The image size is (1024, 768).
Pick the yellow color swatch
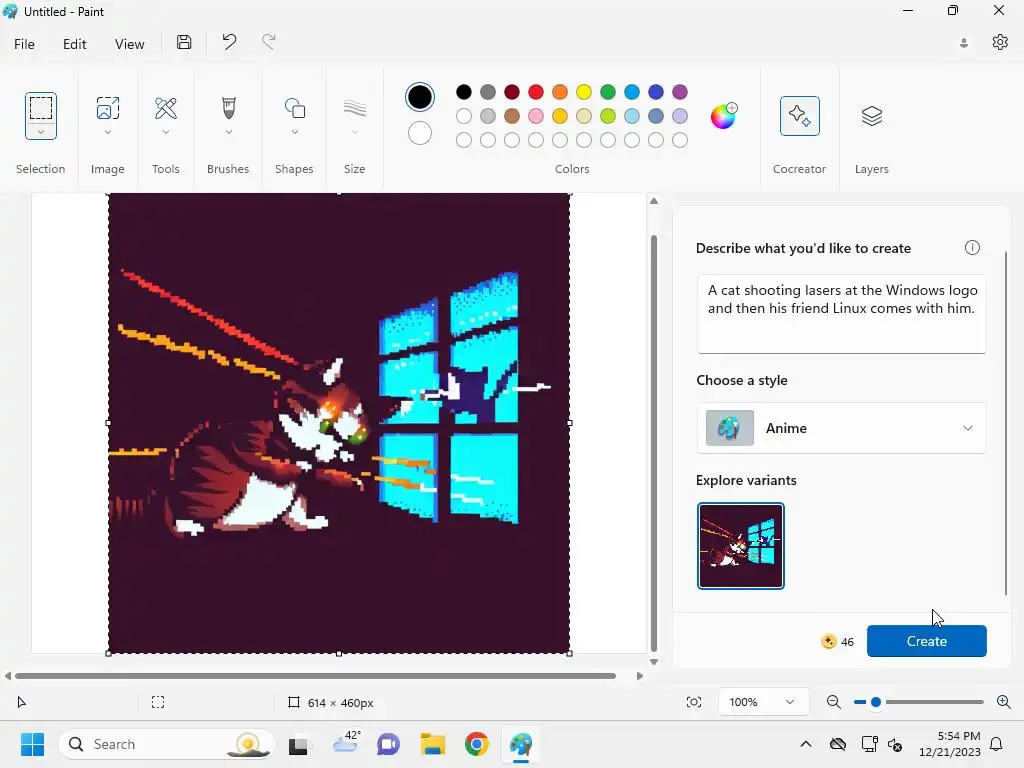point(584,92)
